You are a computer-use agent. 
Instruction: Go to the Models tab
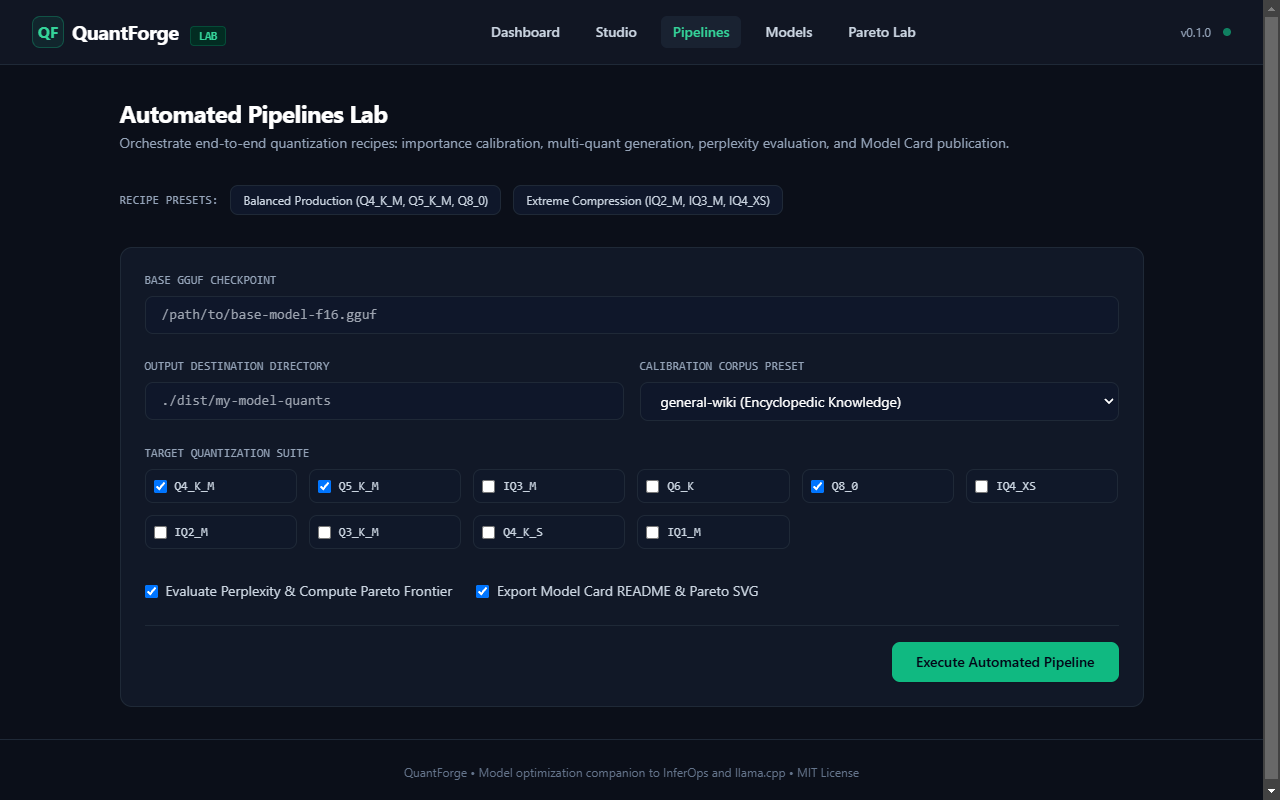click(x=789, y=32)
